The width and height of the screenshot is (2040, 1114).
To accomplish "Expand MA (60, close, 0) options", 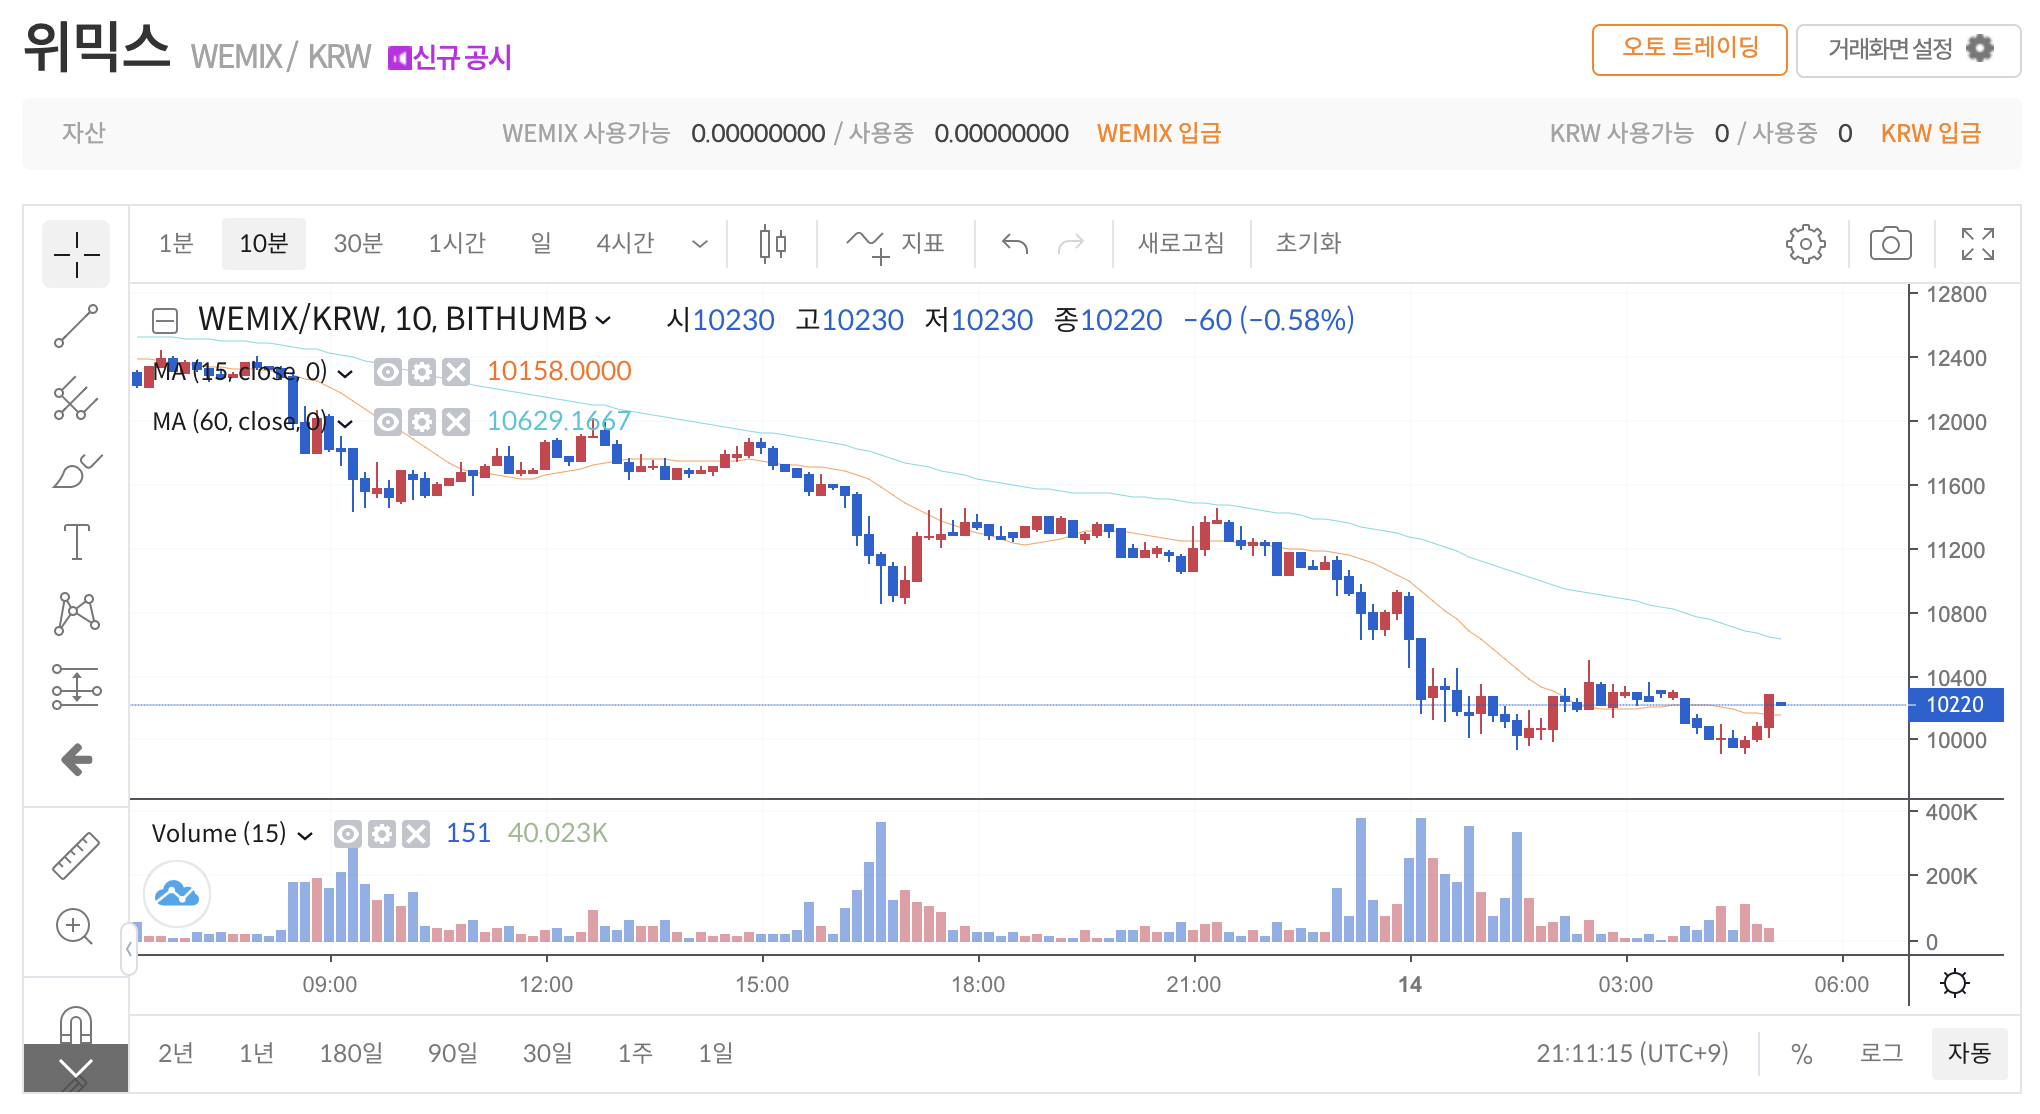I will coord(345,423).
